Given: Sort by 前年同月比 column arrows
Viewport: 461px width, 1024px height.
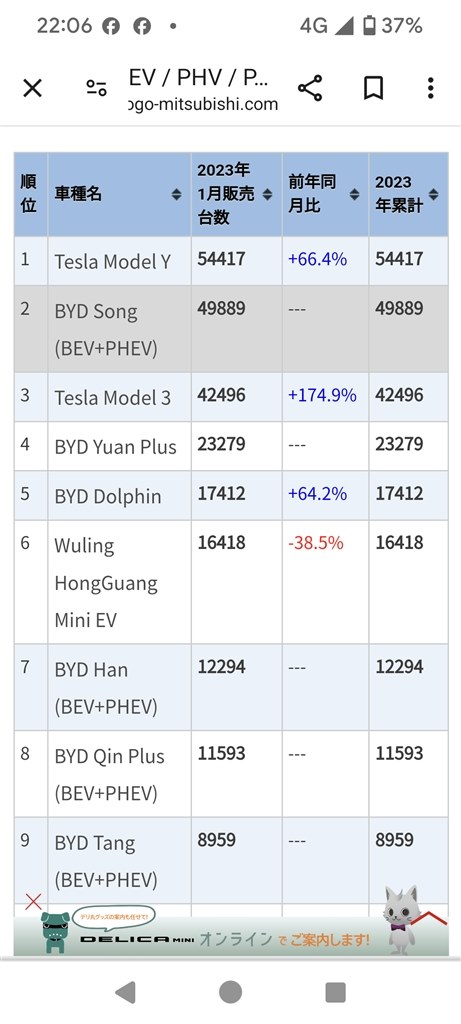Looking at the screenshot, I should tap(354, 194).
